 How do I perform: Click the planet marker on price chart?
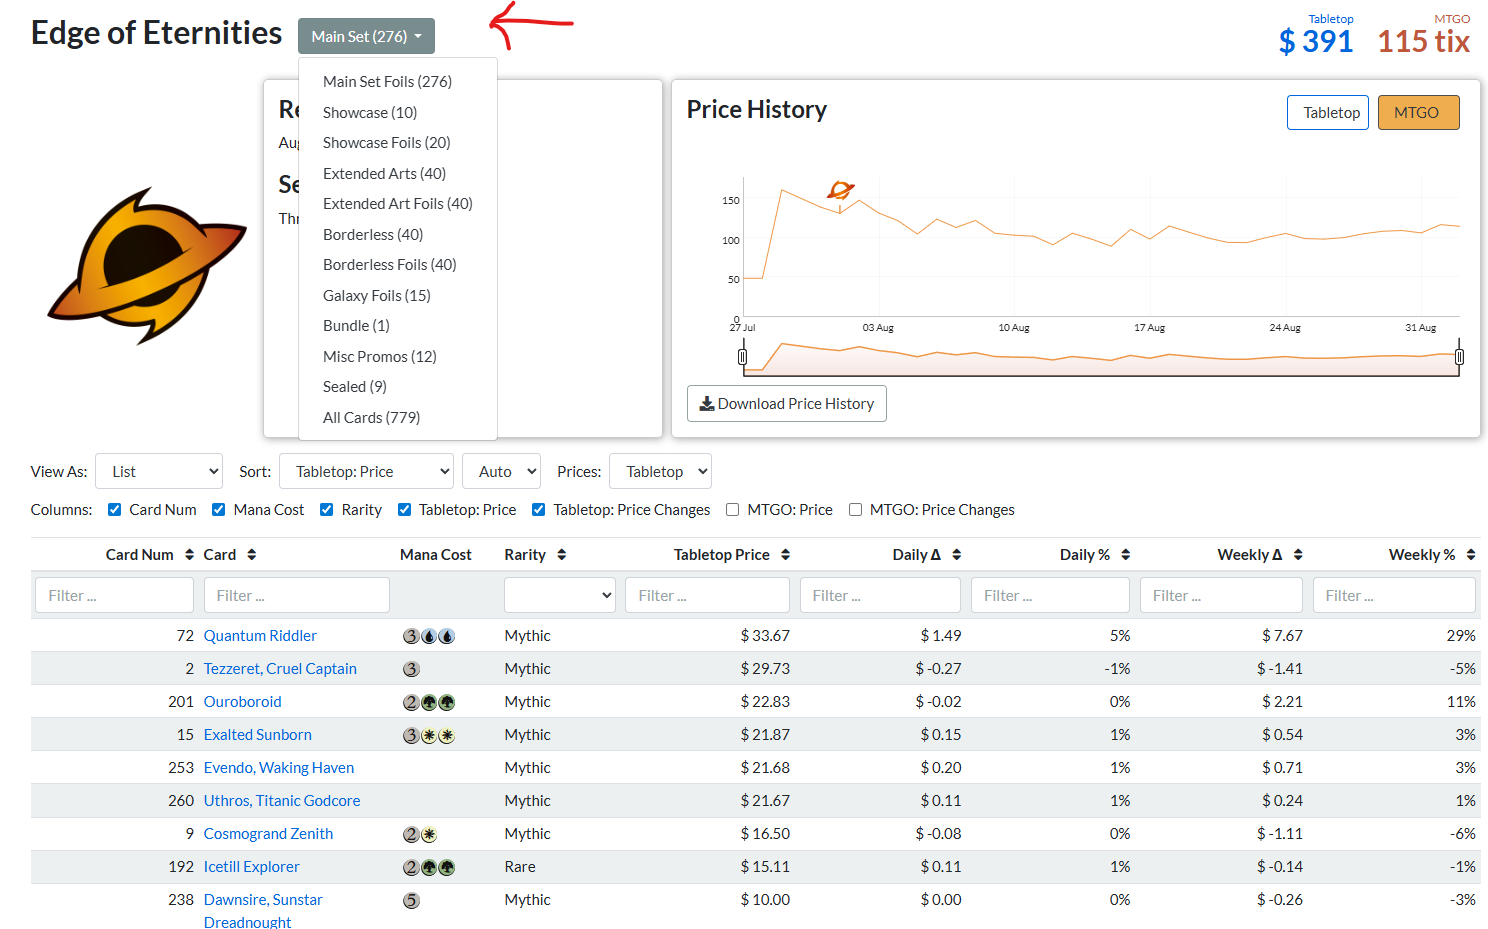pos(841,190)
